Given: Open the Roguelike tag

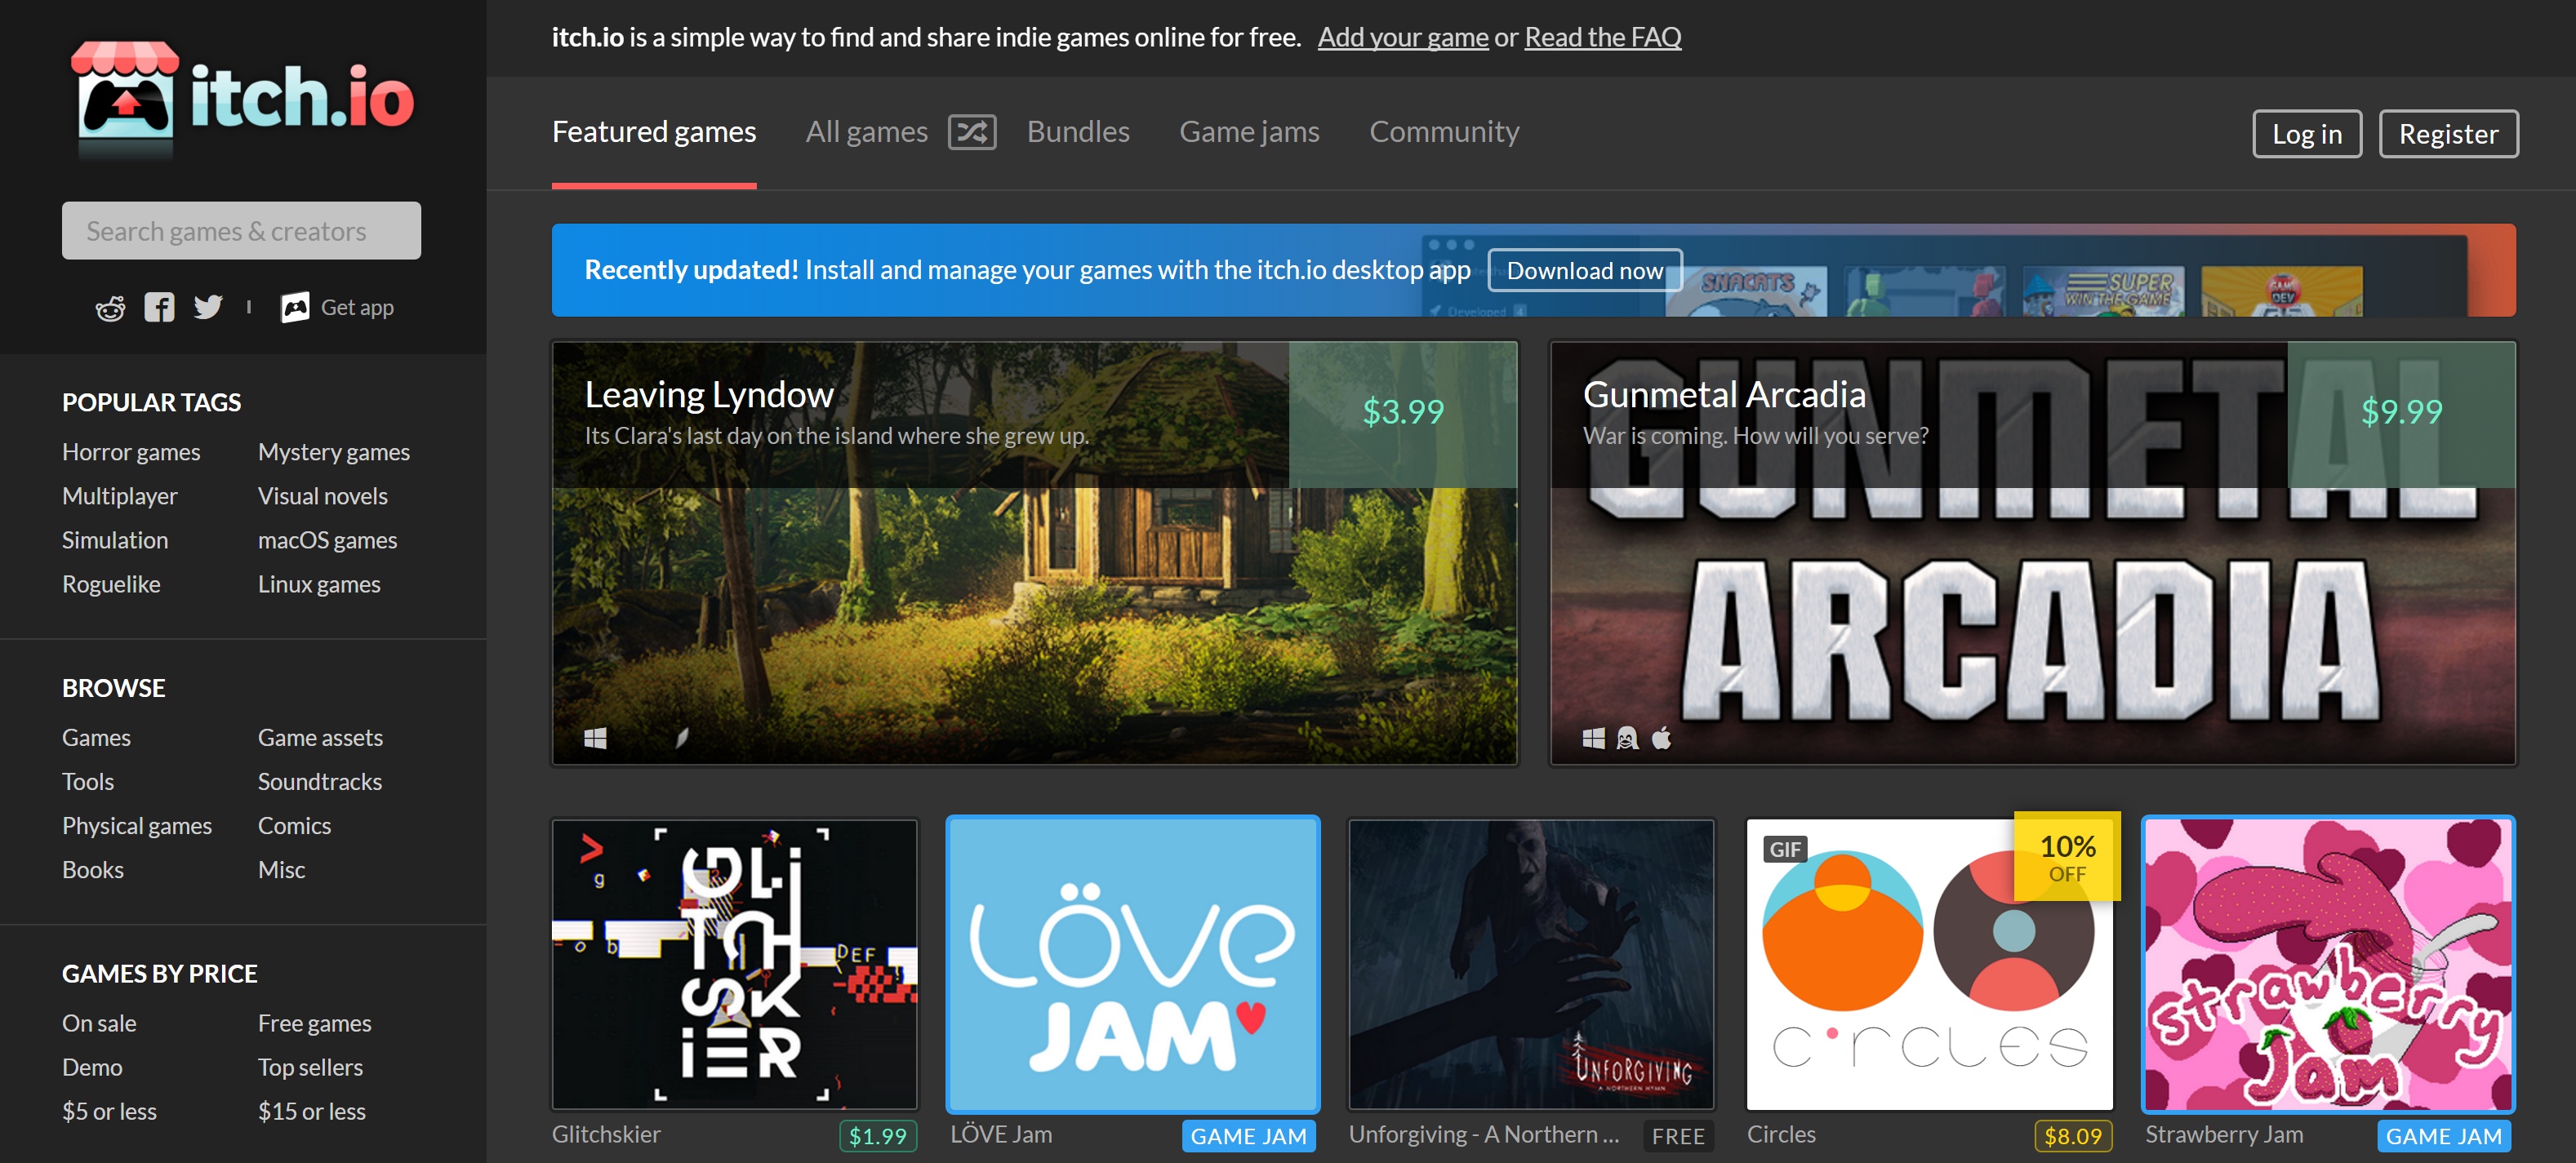Looking at the screenshot, I should point(111,584).
